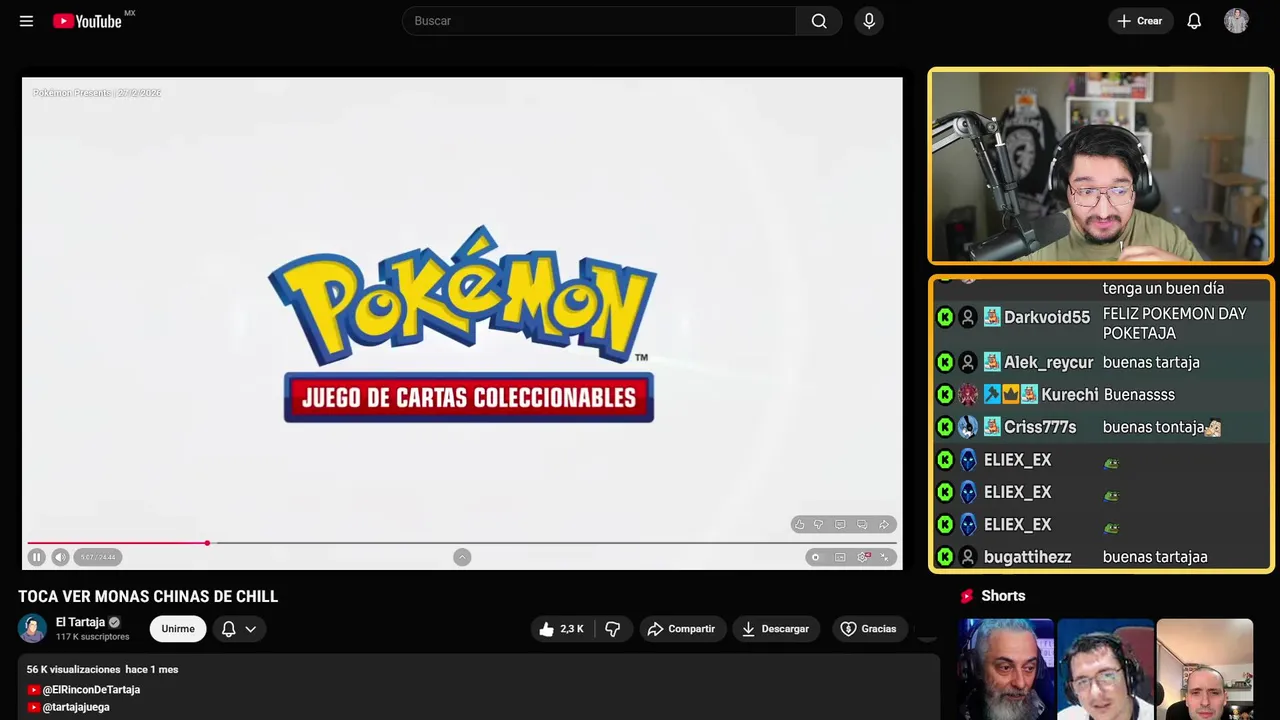Open the @ElRinconDeTartaja link
Viewport: 1280px width, 720px height.
pos(91,690)
